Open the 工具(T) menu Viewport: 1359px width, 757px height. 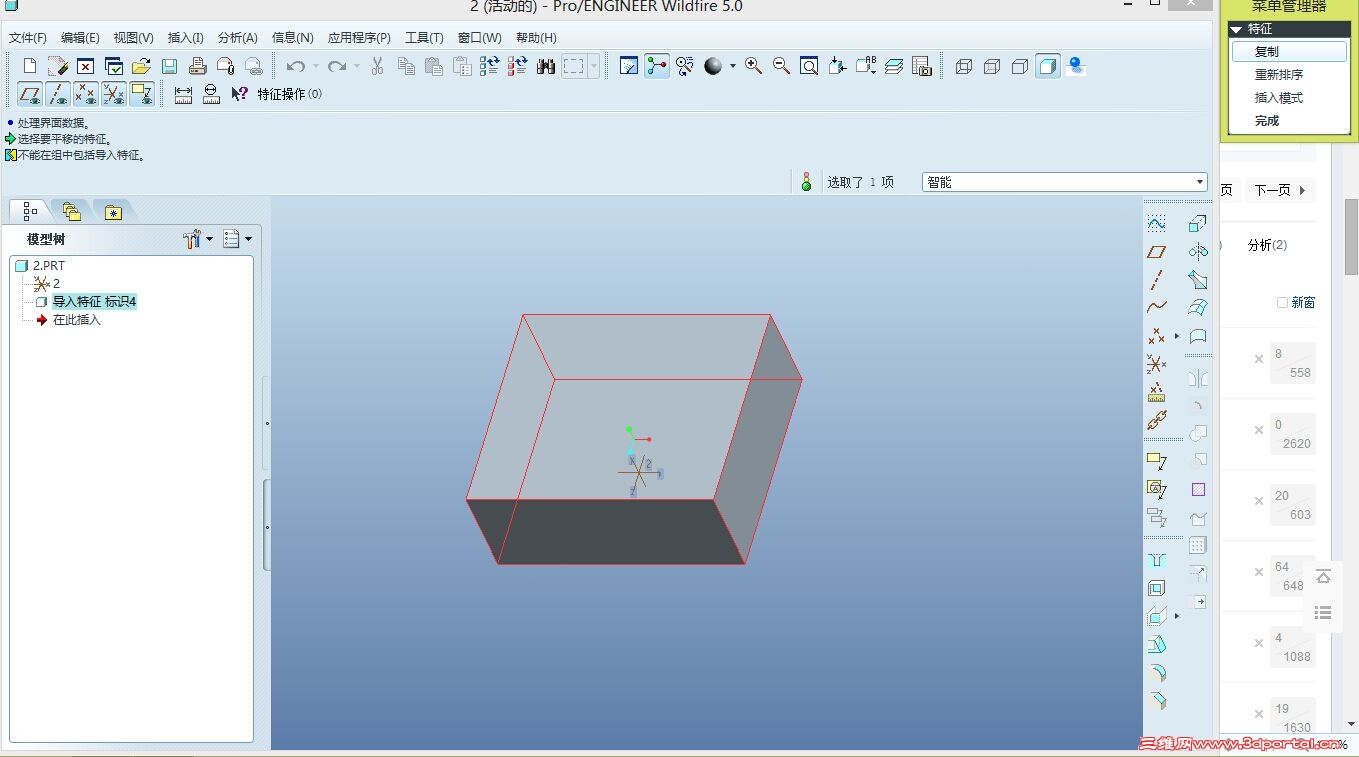(424, 38)
